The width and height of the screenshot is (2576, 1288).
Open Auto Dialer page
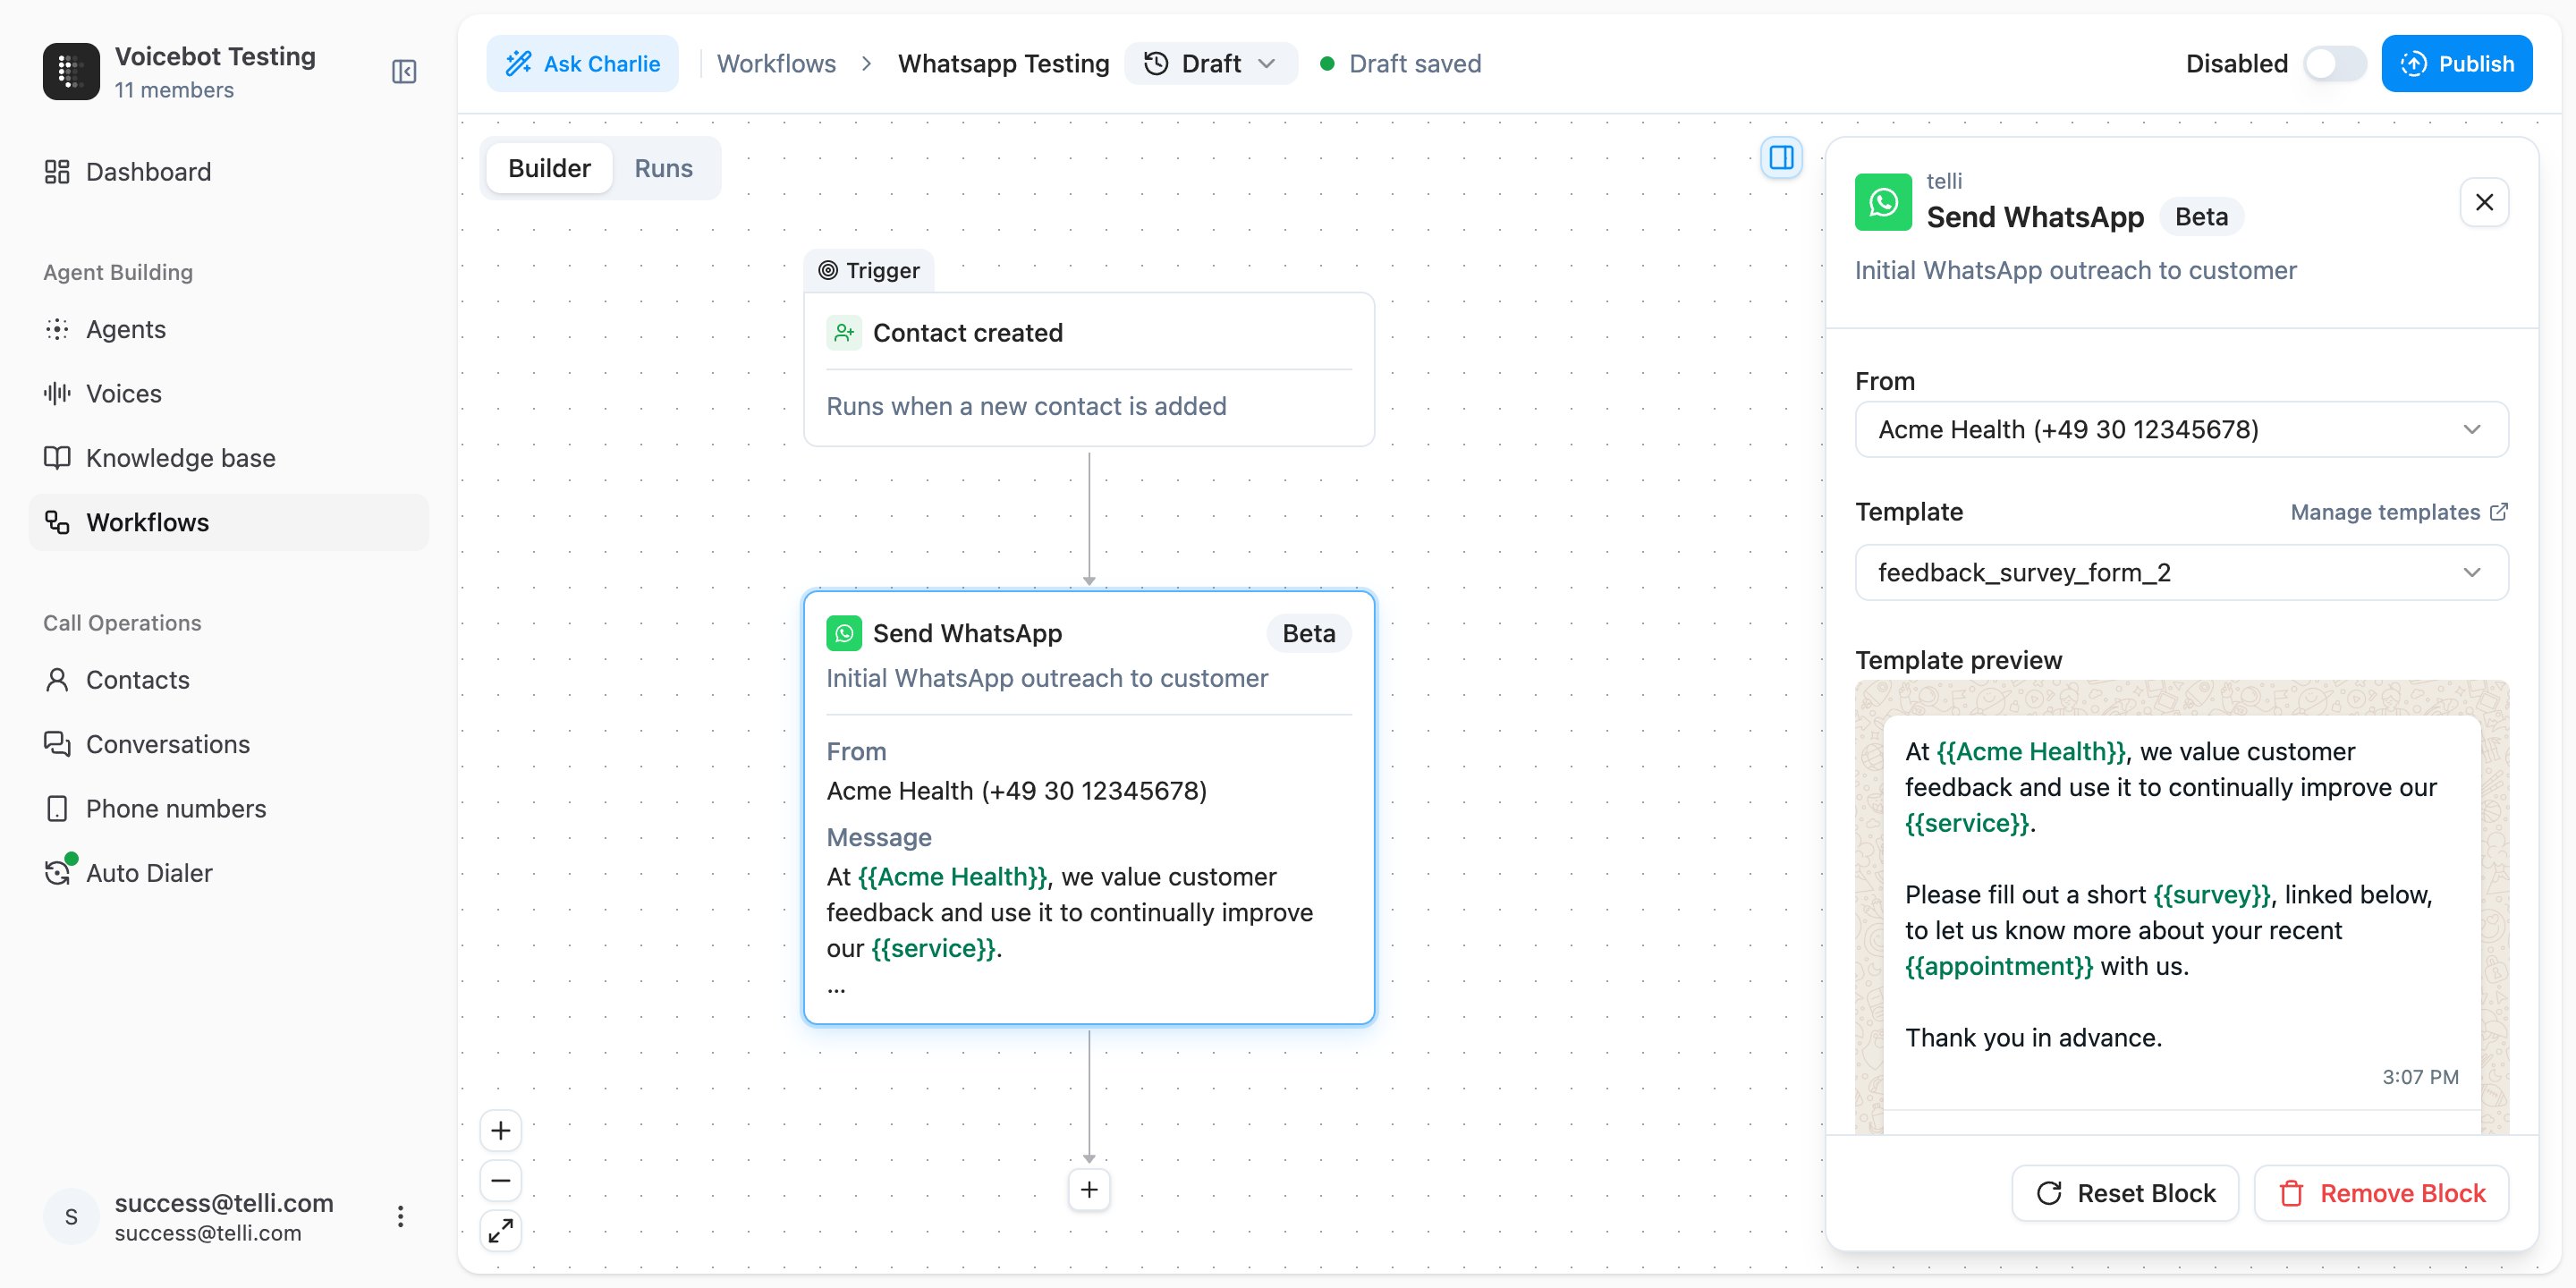(228, 872)
